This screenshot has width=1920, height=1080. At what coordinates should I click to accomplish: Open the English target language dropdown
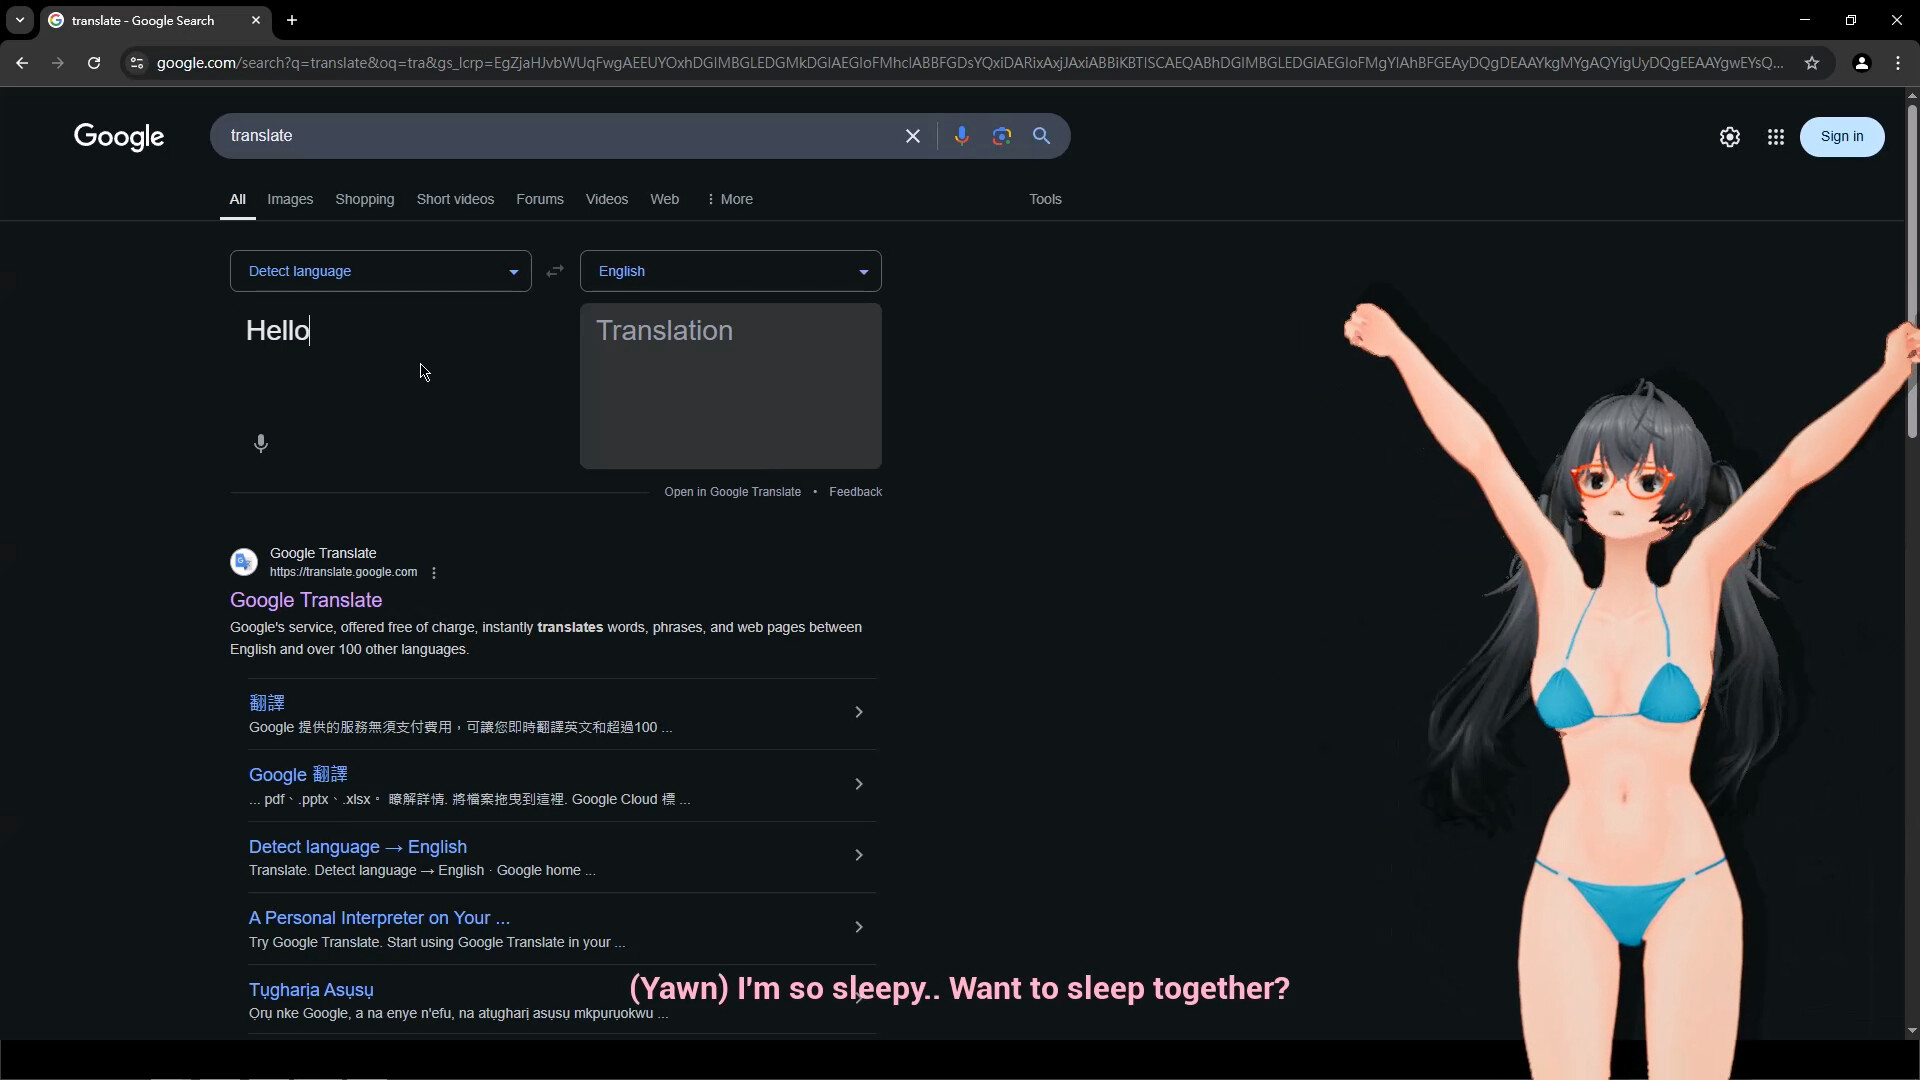(x=730, y=271)
